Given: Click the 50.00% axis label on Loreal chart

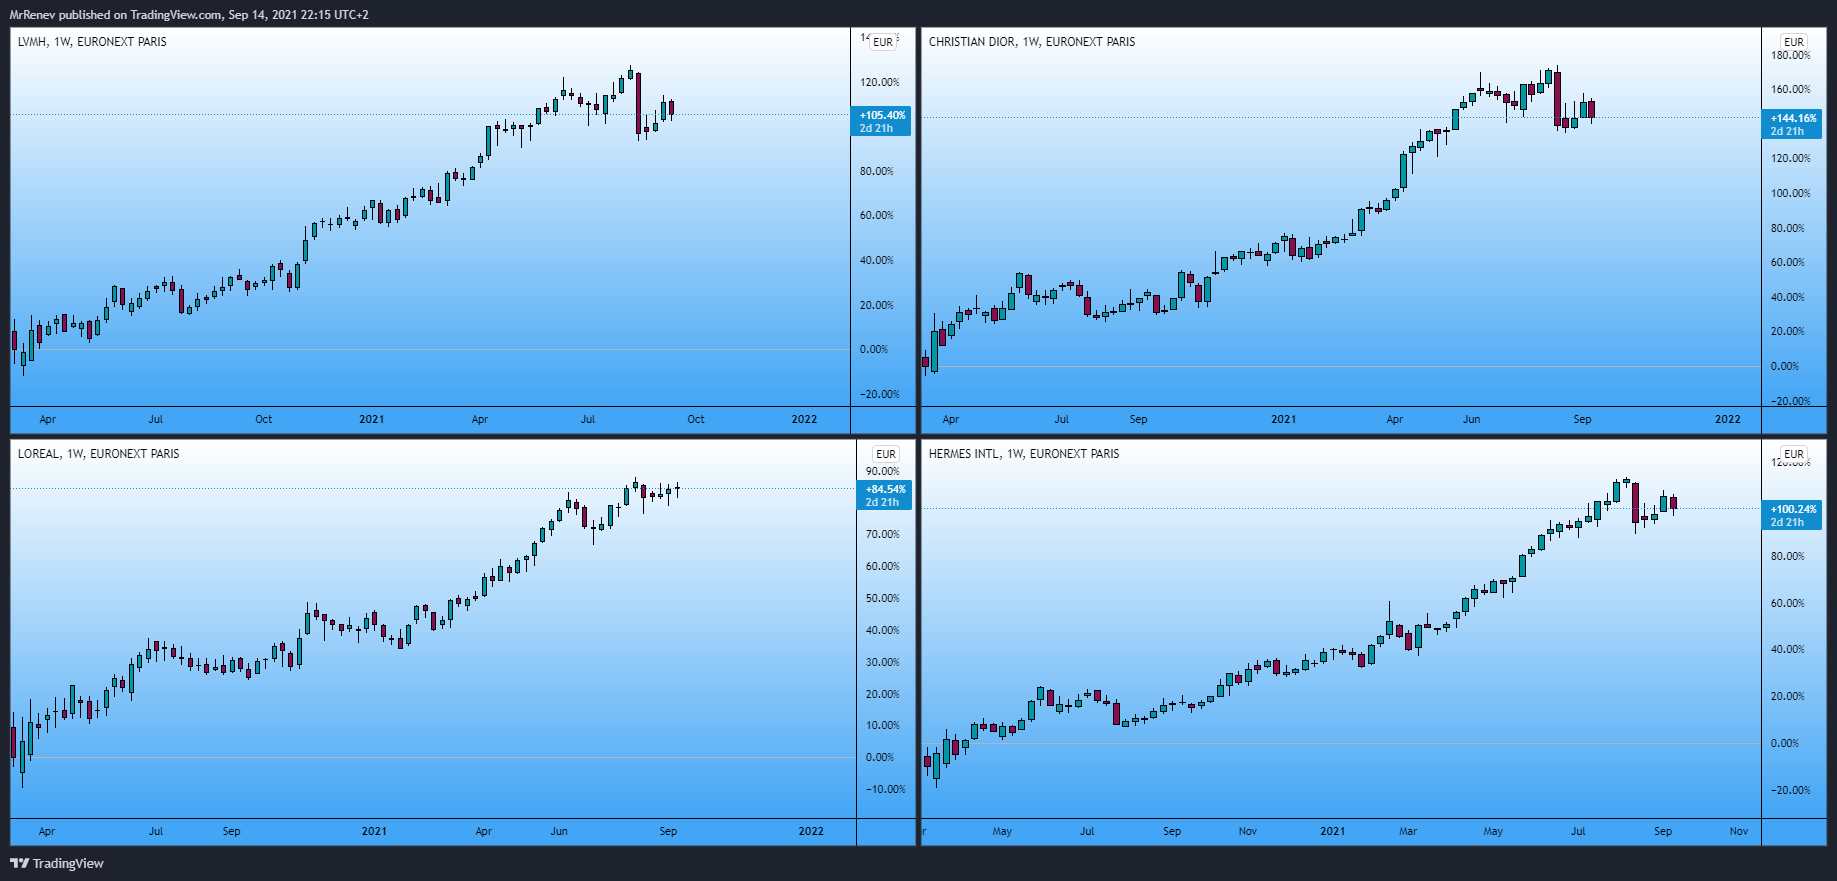Looking at the screenshot, I should click(883, 599).
